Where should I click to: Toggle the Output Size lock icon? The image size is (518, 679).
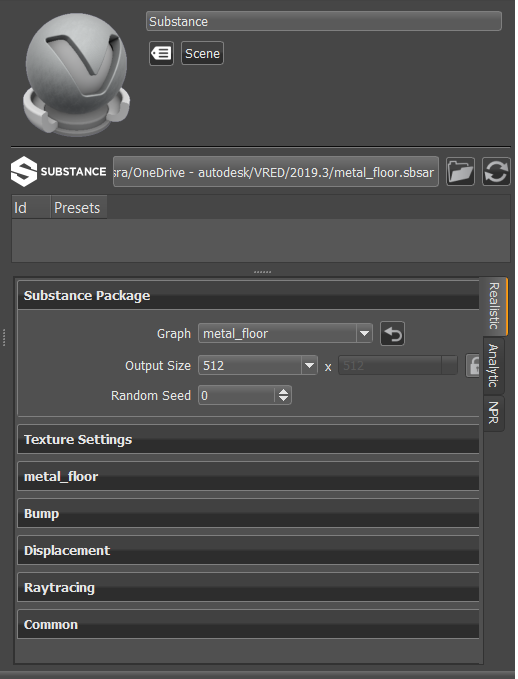pyautogui.click(x=473, y=365)
